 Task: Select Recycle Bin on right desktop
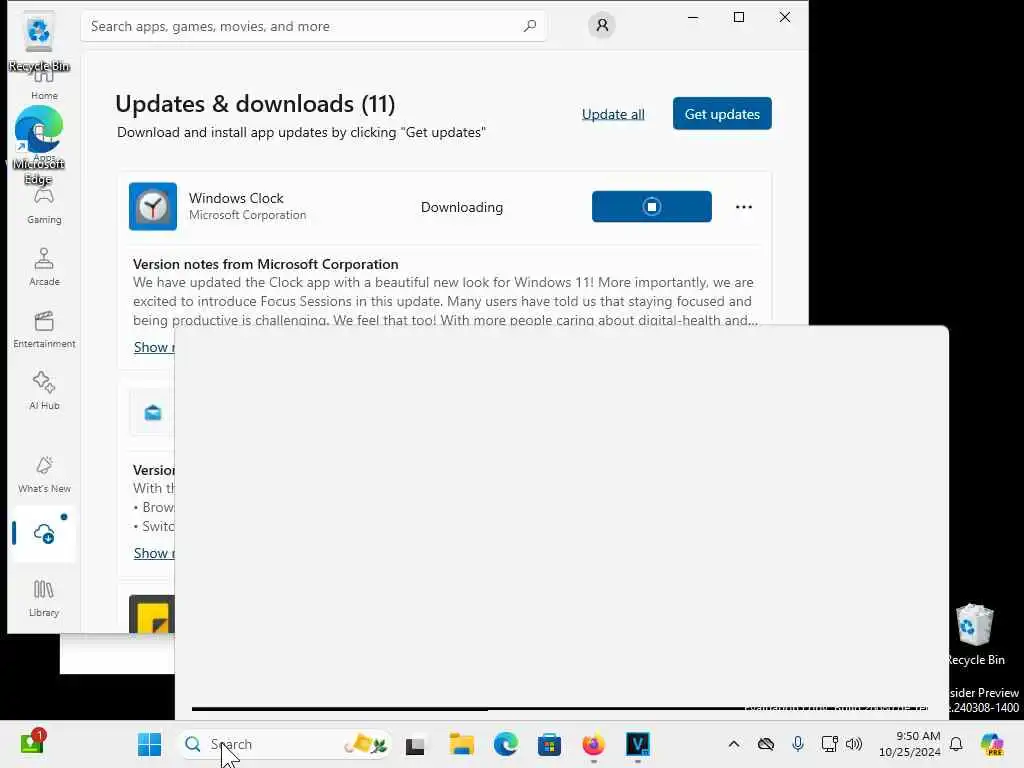click(975, 634)
